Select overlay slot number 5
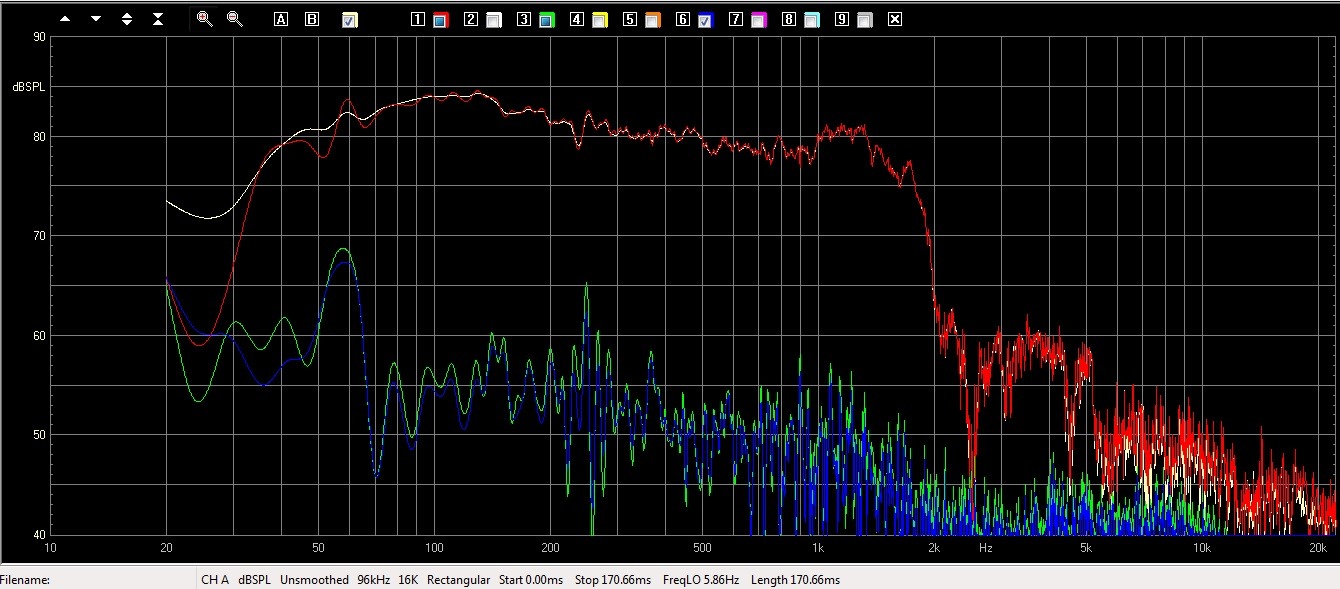Viewport: 1340px width, 589px height. pos(630,19)
